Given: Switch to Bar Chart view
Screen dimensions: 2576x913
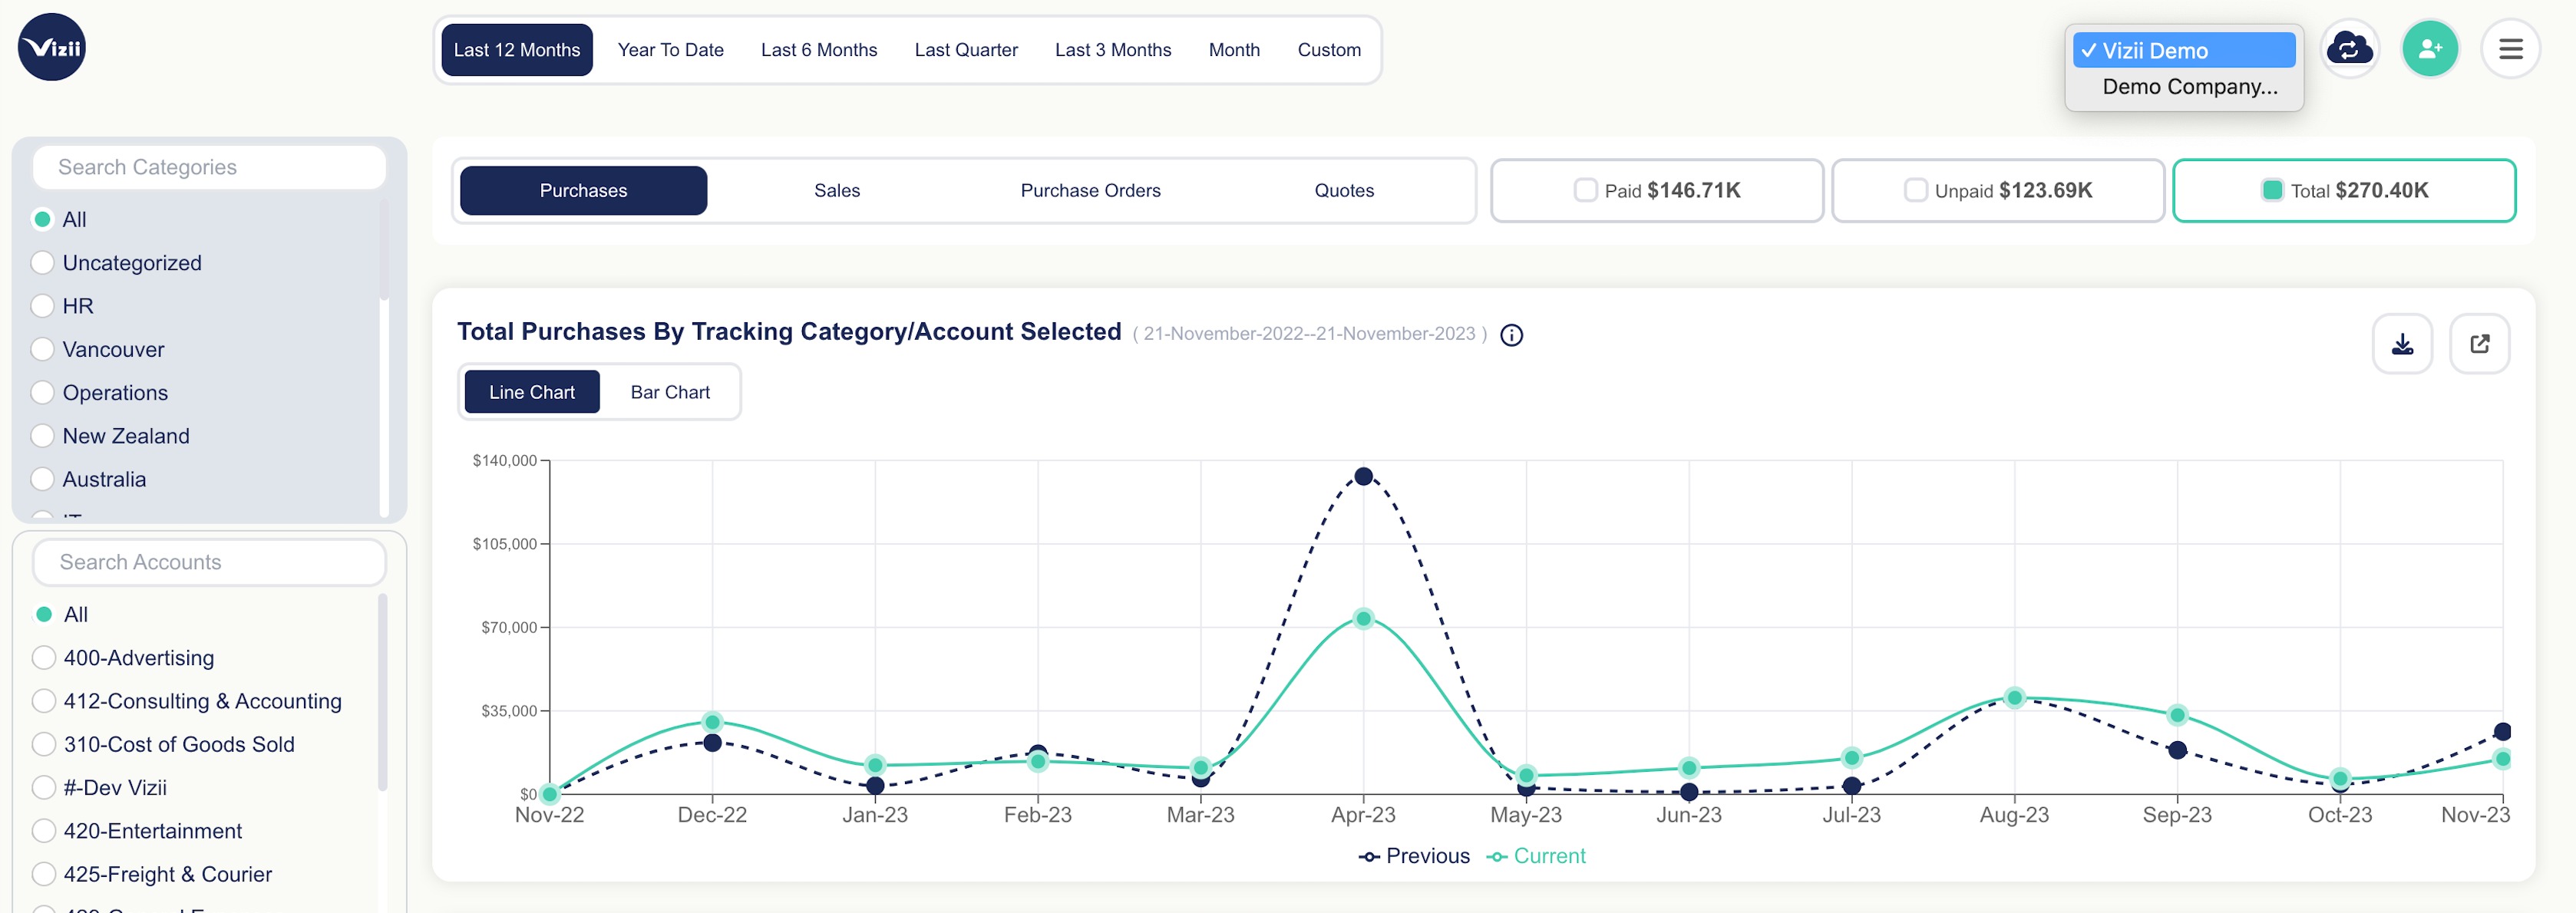Looking at the screenshot, I should click(x=669, y=392).
